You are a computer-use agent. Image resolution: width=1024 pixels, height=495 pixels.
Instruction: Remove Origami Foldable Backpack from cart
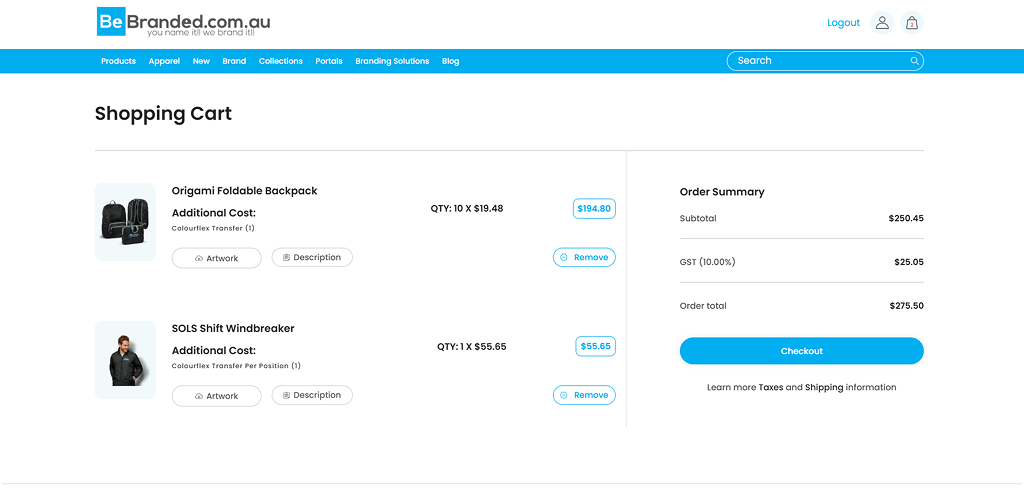pyautogui.click(x=584, y=258)
